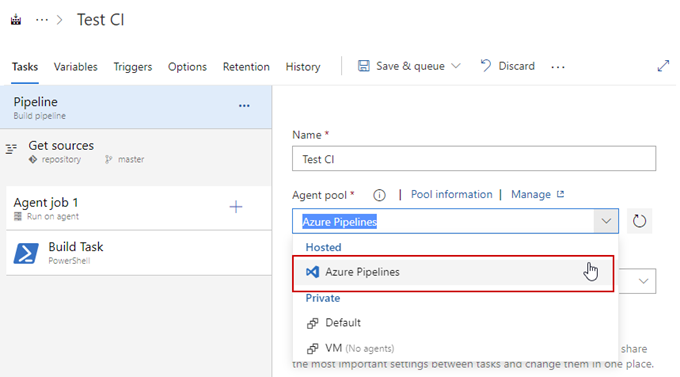Click the Discard button
This screenshot has width=680, height=377.
507,66
